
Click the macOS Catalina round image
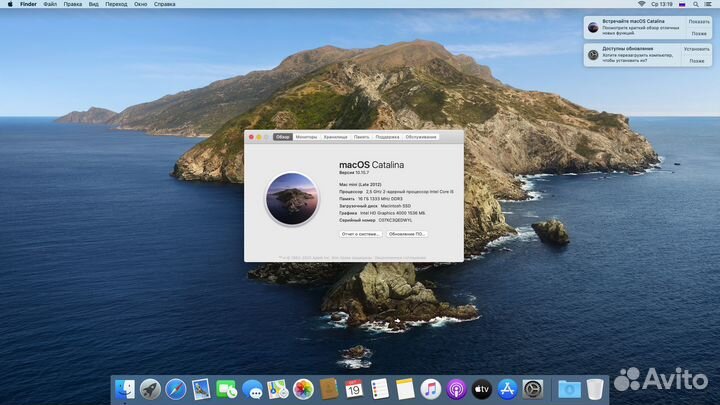[292, 198]
